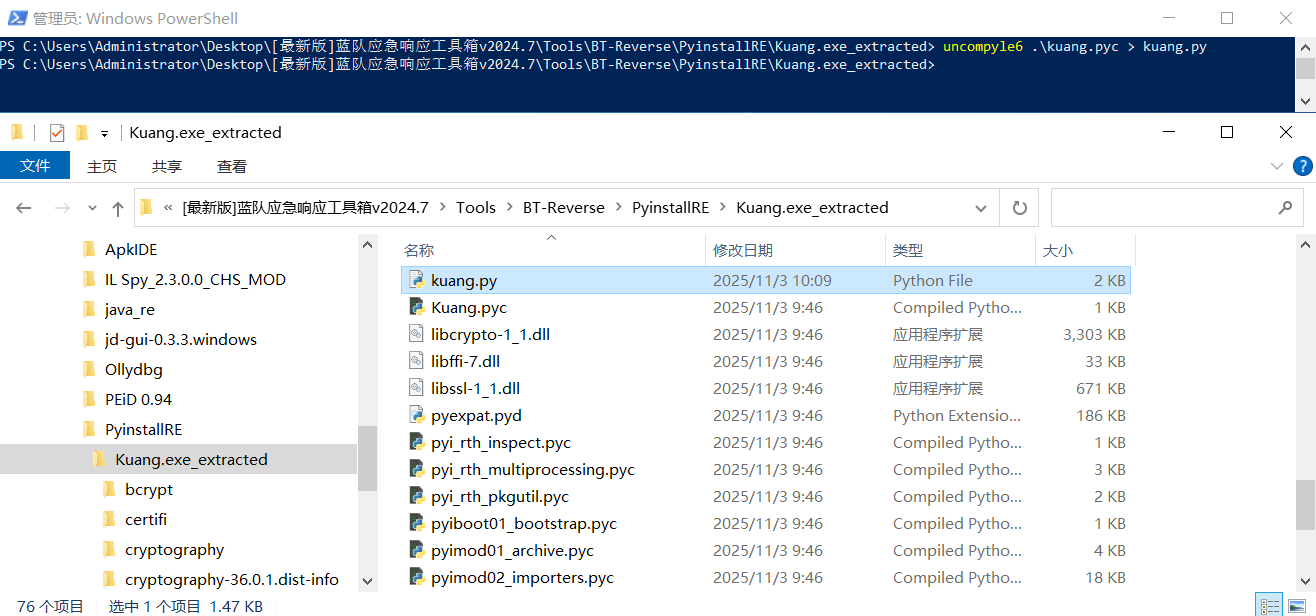This screenshot has height=616, width=1316.
Task: Navigate to Tools in breadcrumb path
Action: click(x=476, y=208)
